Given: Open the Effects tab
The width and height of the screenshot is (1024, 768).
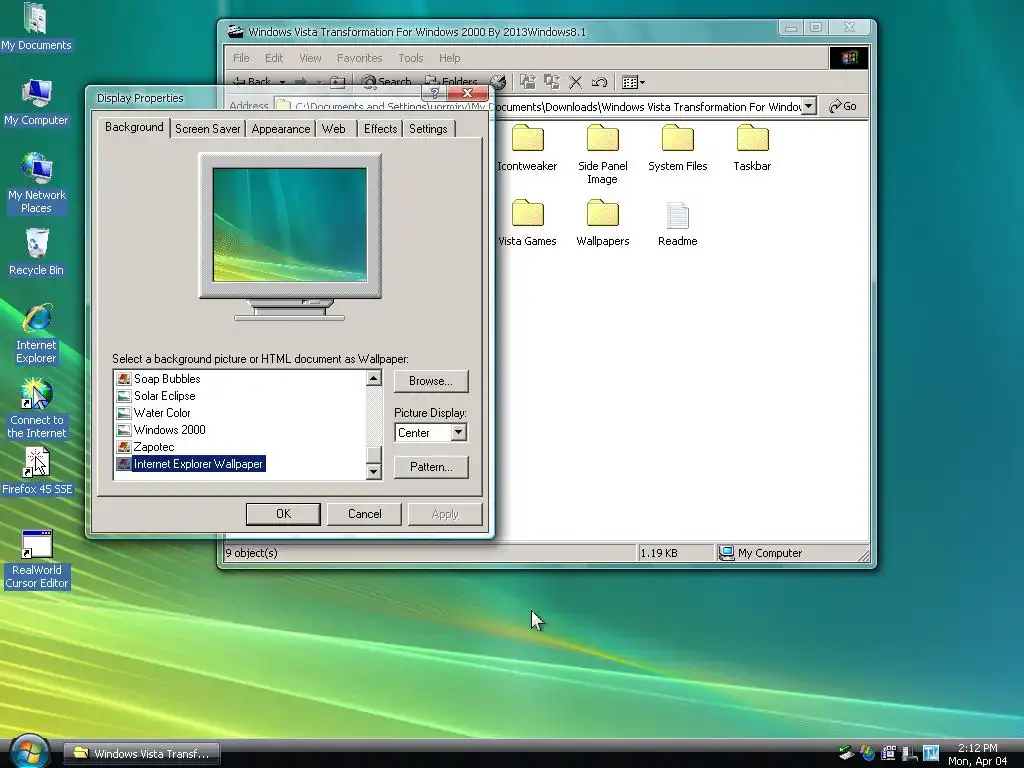Looking at the screenshot, I should (x=380, y=129).
